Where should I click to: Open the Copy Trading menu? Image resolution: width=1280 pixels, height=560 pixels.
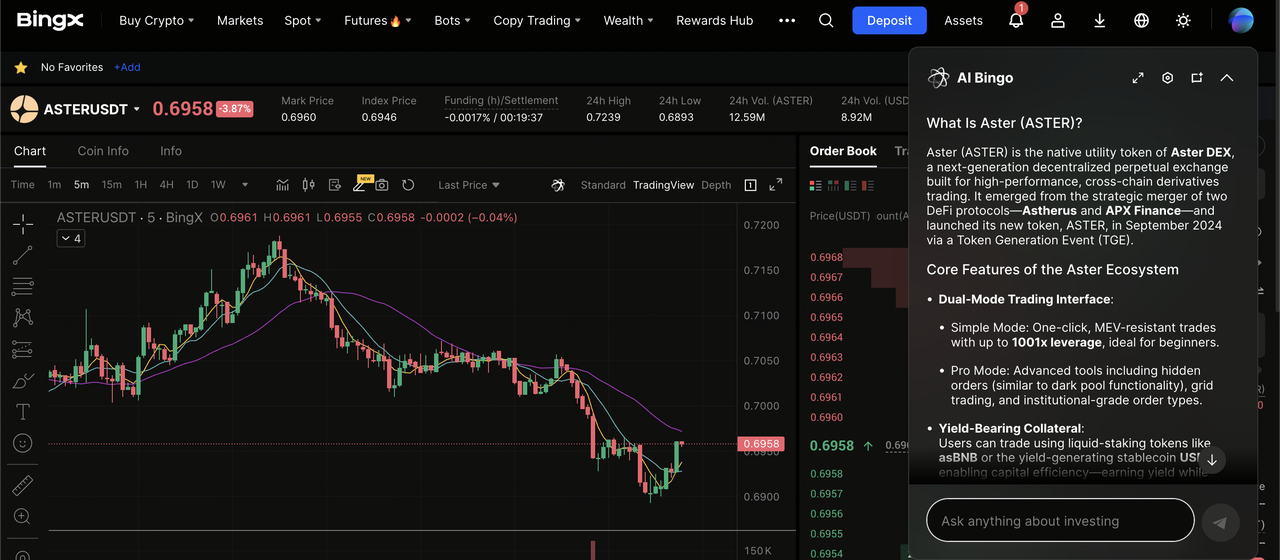(537, 21)
